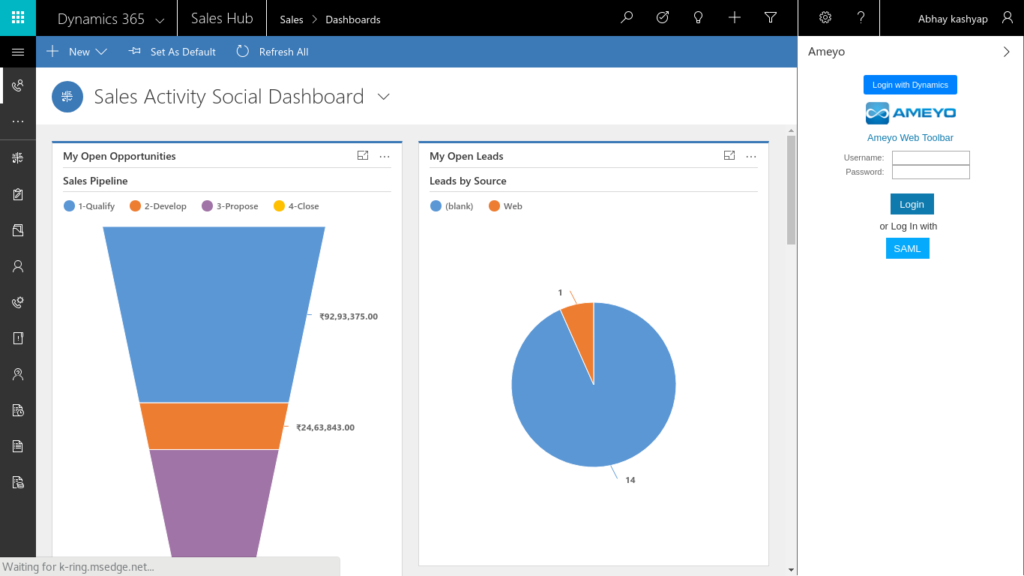Screen dimensions: 1024x576
Task: Click the purple 3-Propose funnel segment
Action: click(214, 503)
